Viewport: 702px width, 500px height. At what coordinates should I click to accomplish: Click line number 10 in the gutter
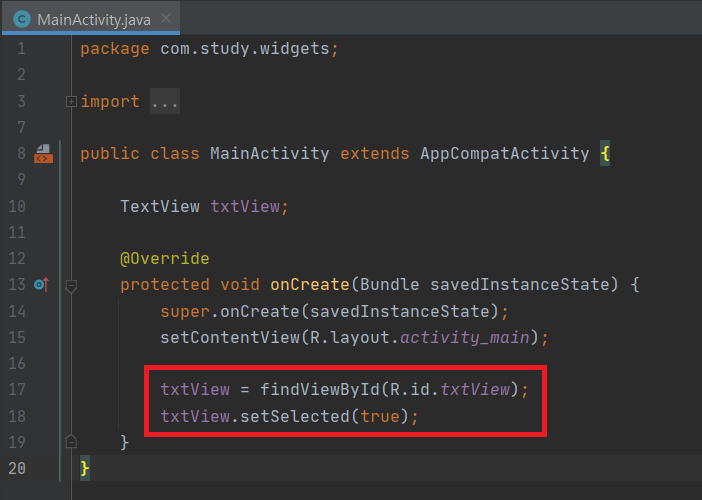[17, 206]
